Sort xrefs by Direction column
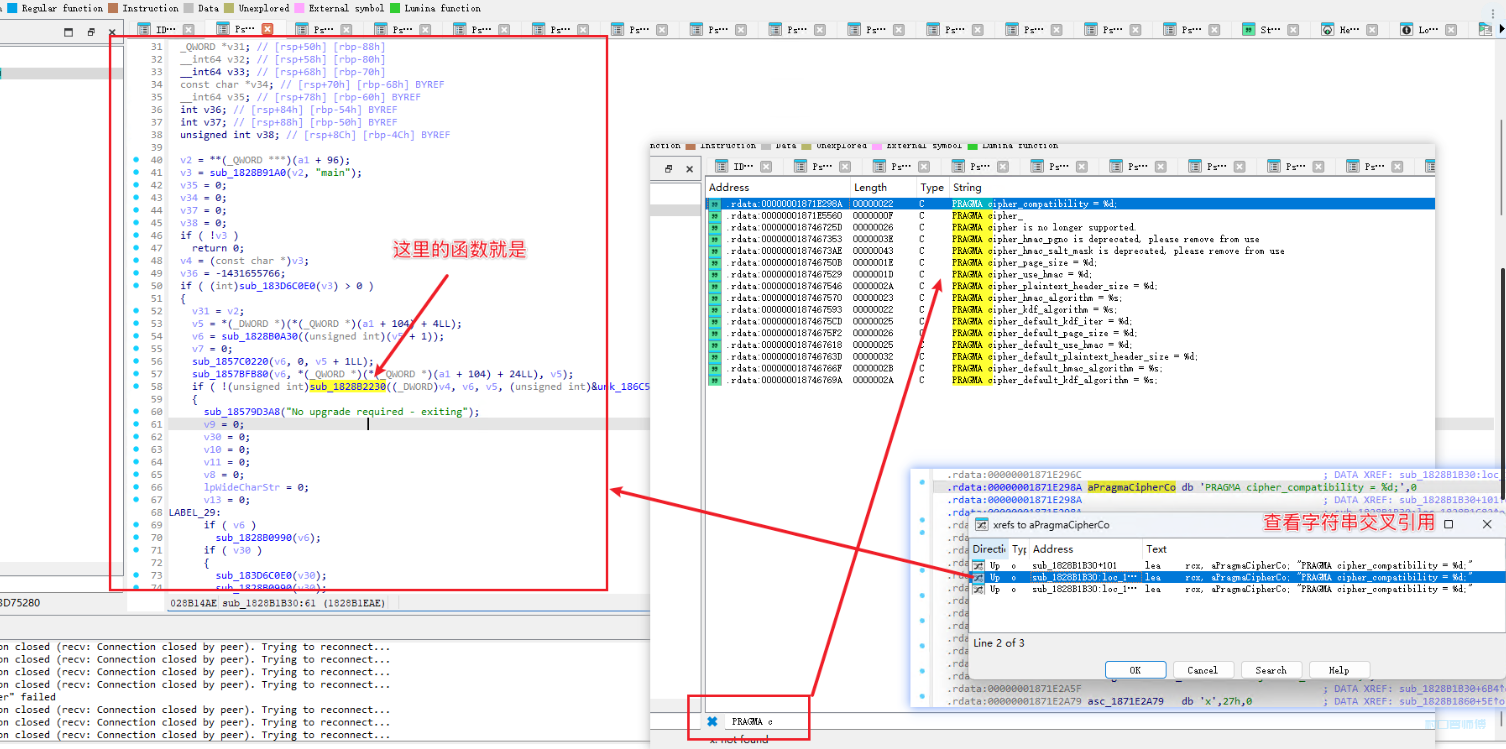 tap(989, 549)
